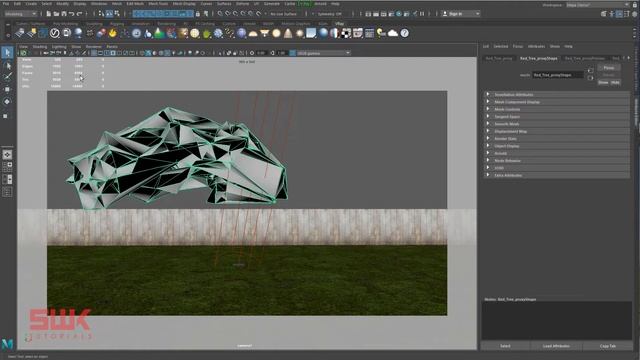Open the viewport sRGB gamma dropdown
The width and height of the screenshot is (640, 360).
coord(324,53)
